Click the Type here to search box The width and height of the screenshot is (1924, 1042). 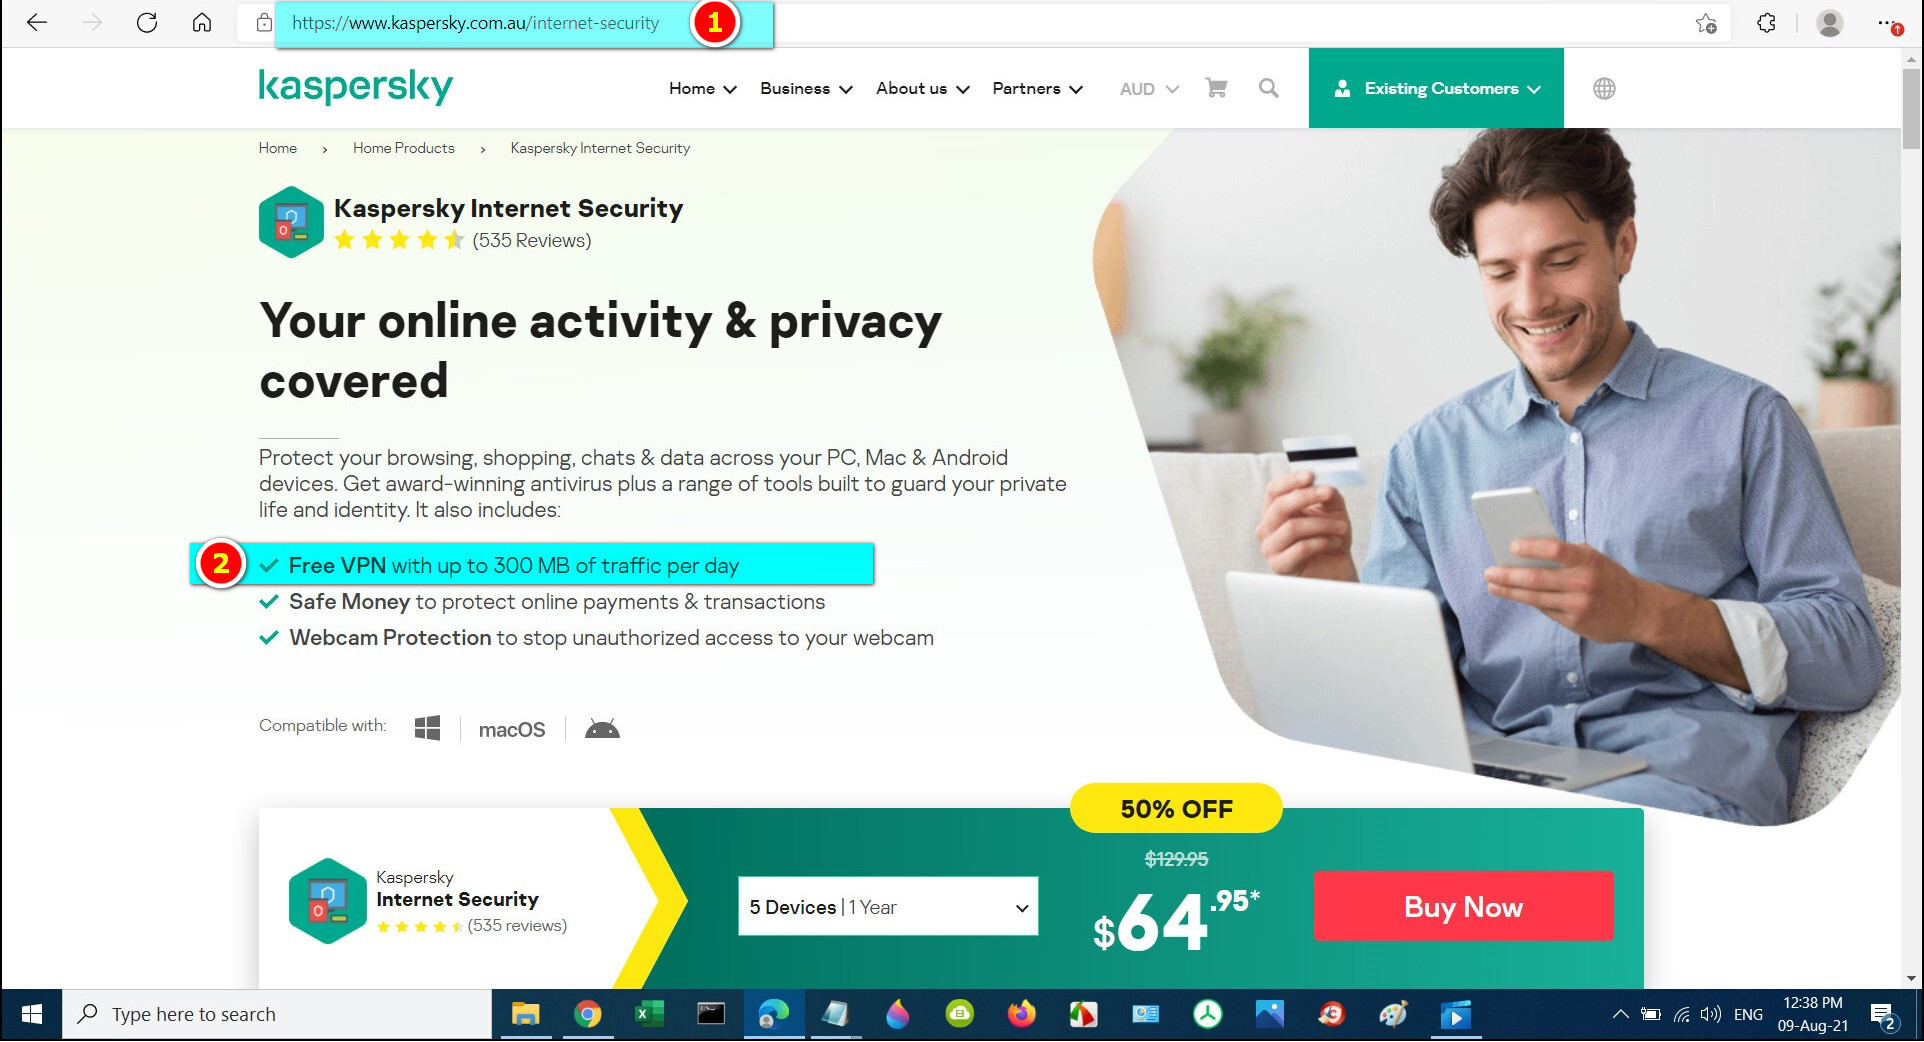tap(277, 1015)
